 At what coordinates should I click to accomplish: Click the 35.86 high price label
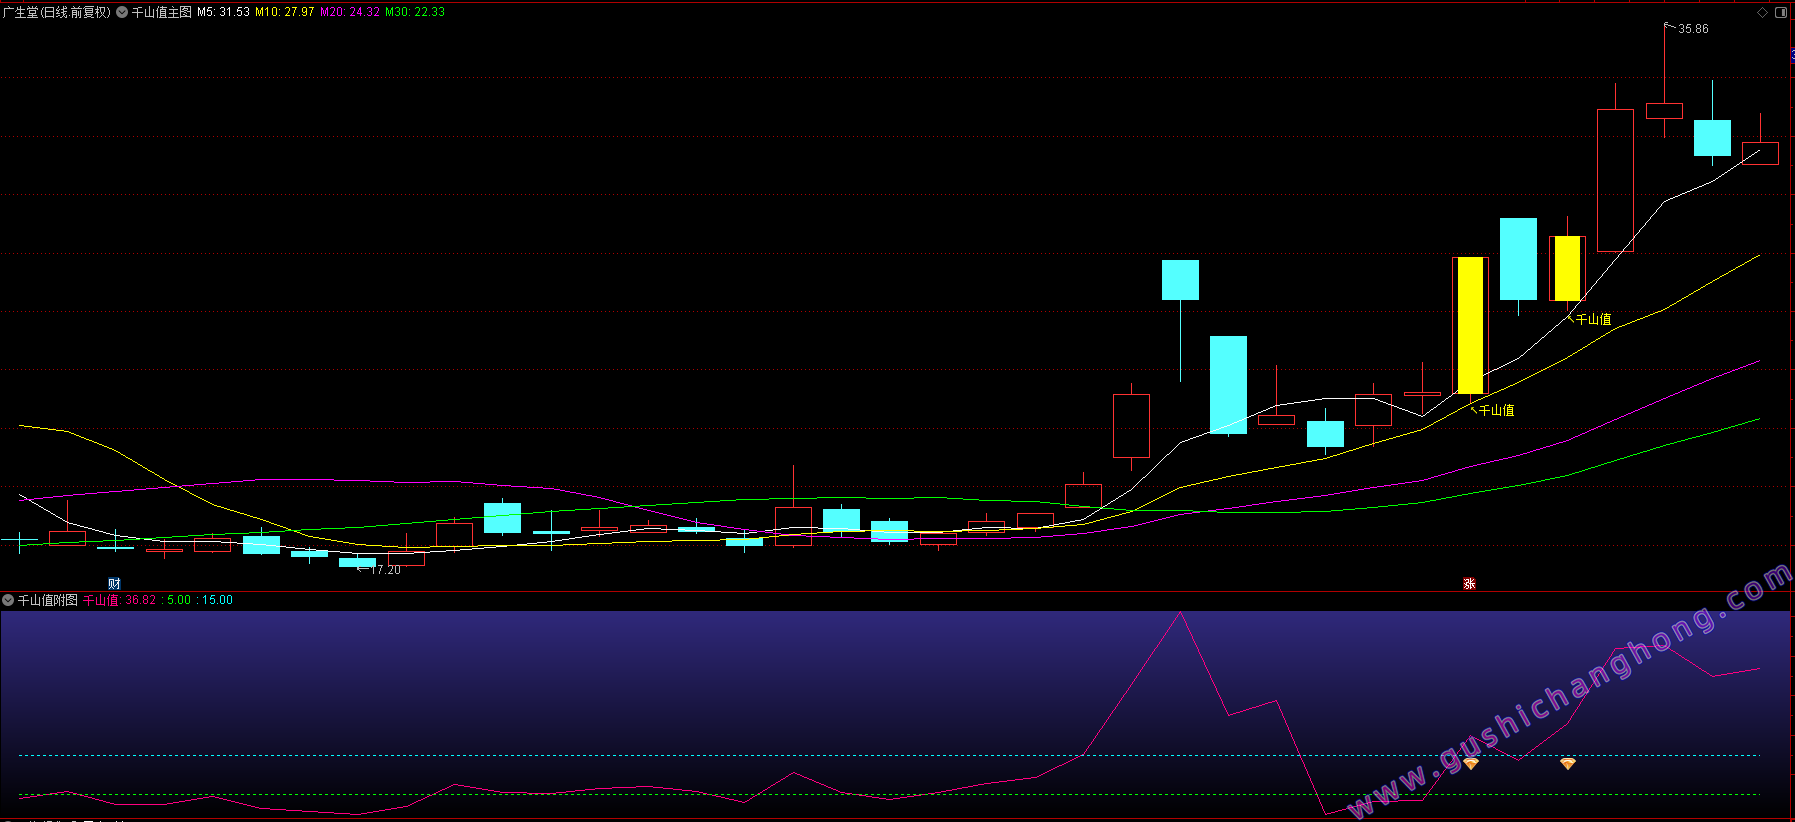pyautogui.click(x=1693, y=29)
